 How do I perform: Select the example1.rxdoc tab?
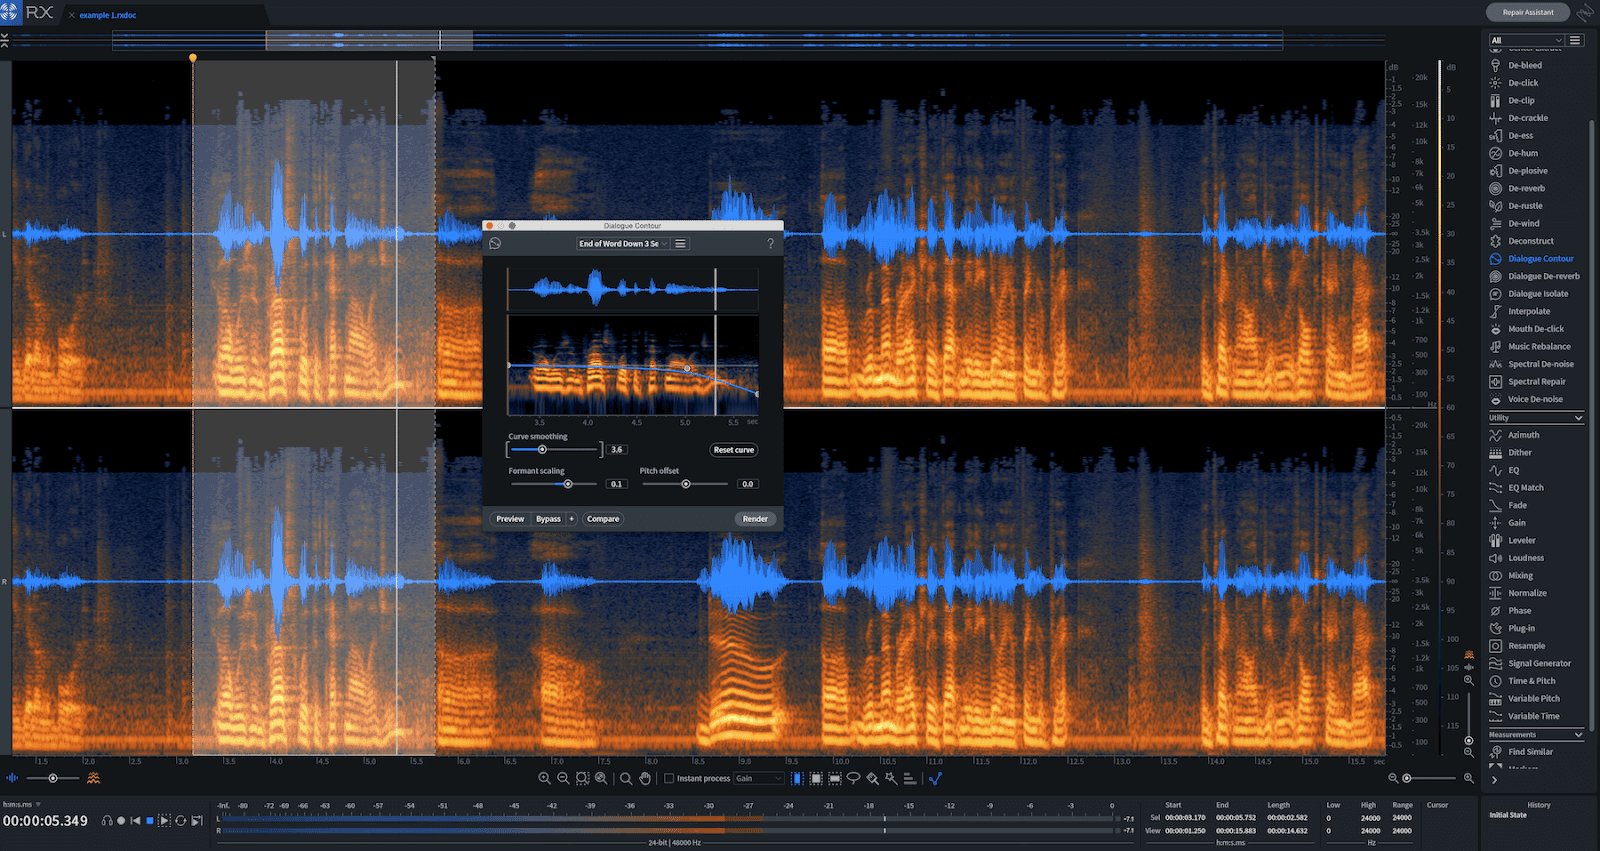point(108,15)
